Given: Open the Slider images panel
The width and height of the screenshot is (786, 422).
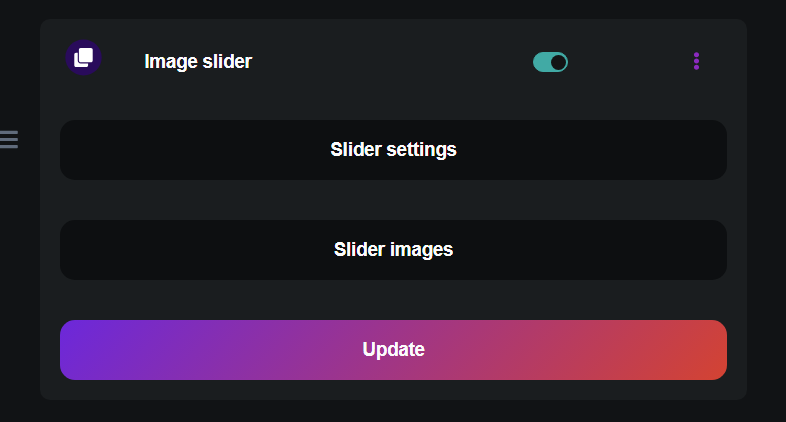Looking at the screenshot, I should 393,250.
